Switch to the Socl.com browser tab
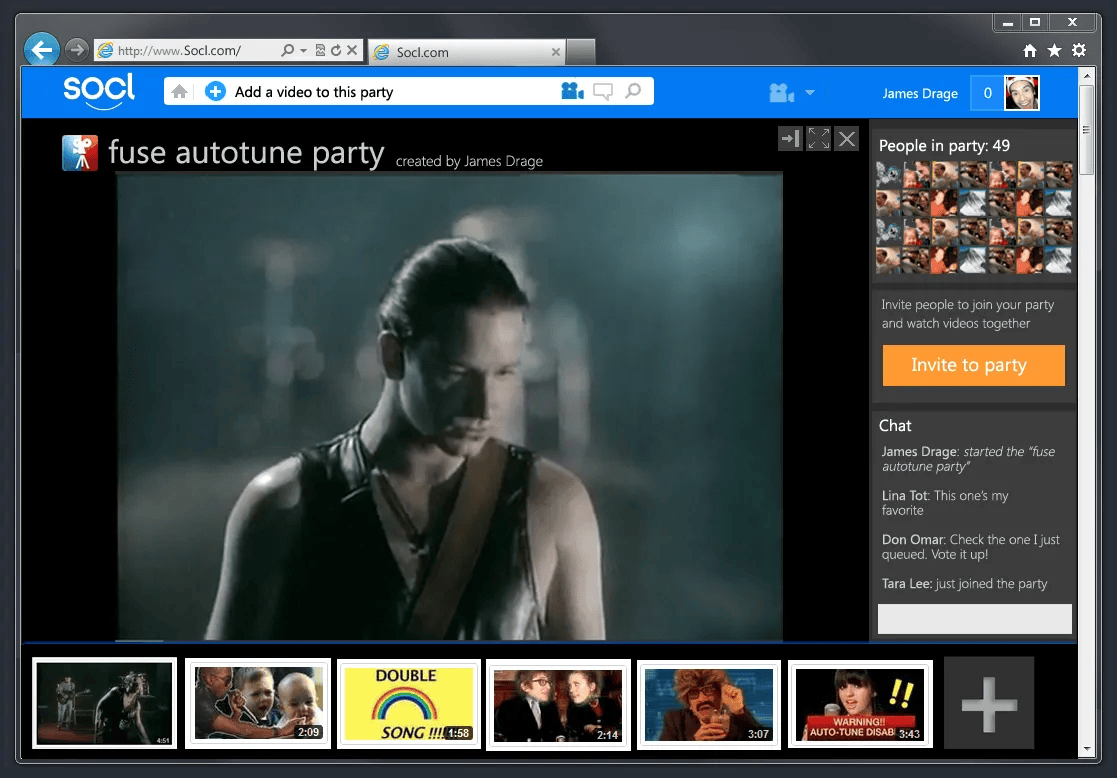Viewport: 1117px width, 778px height. [467, 52]
